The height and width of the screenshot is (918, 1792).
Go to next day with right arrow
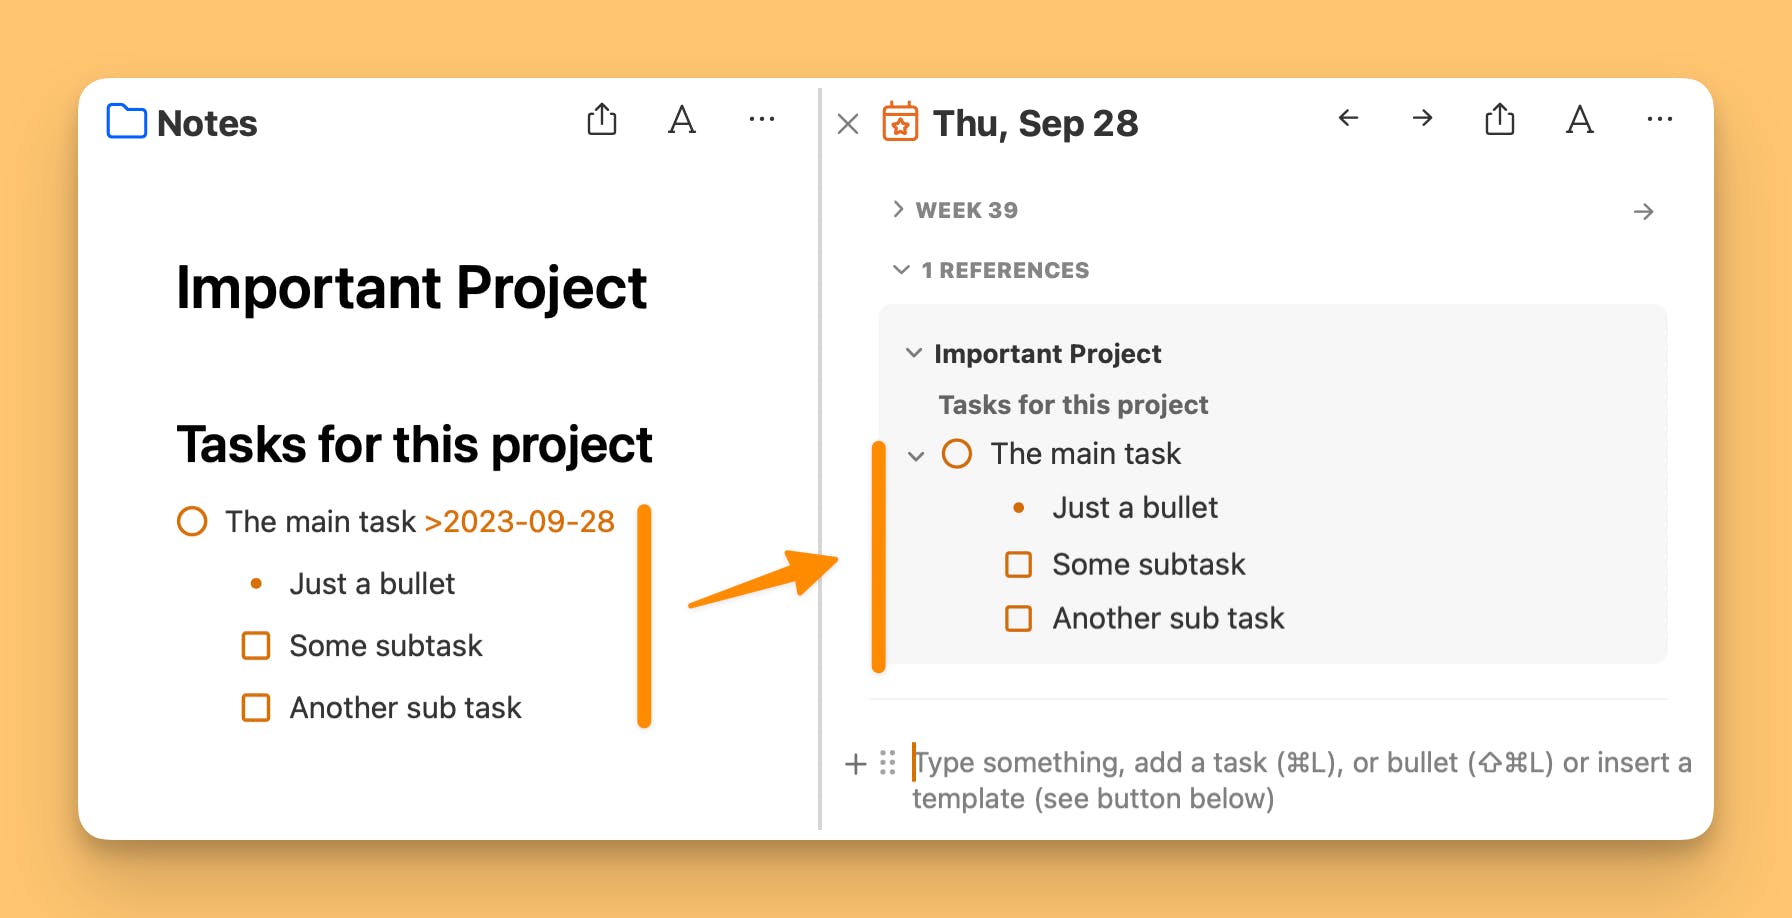click(1422, 119)
